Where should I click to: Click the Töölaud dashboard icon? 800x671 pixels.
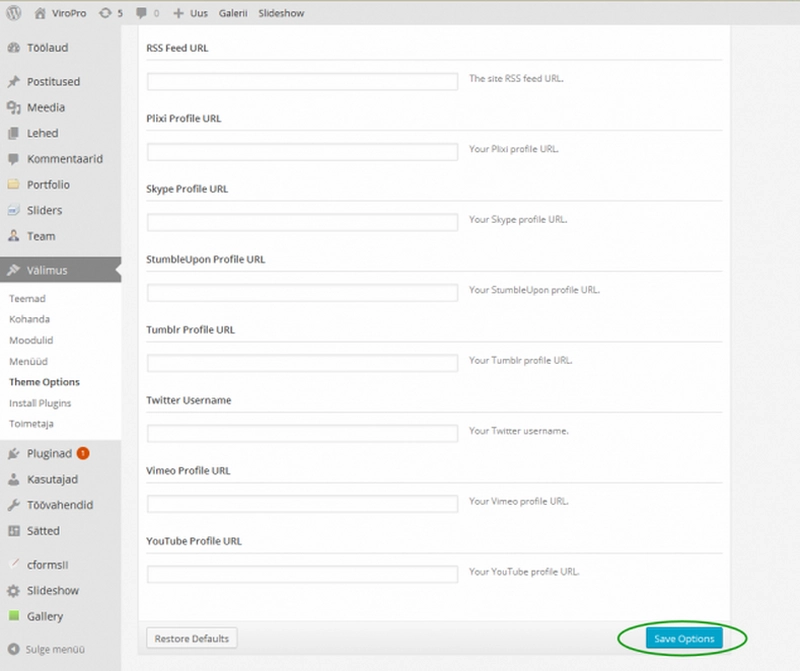(x=13, y=47)
